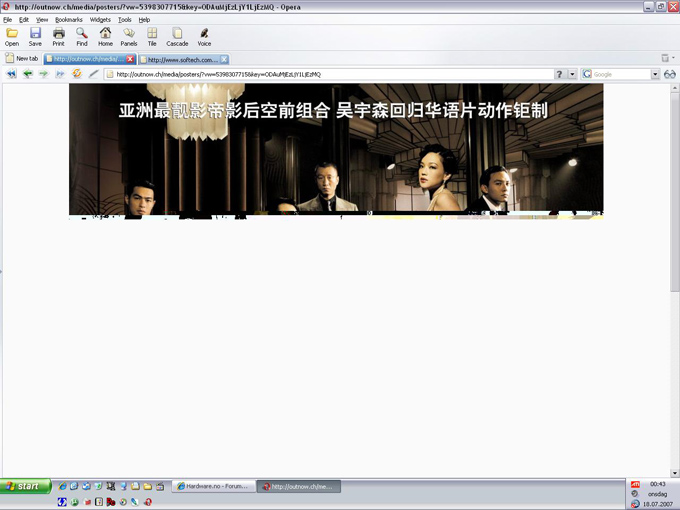Expand the Google search engine dropdown
The height and width of the screenshot is (510, 680).
click(x=655, y=74)
